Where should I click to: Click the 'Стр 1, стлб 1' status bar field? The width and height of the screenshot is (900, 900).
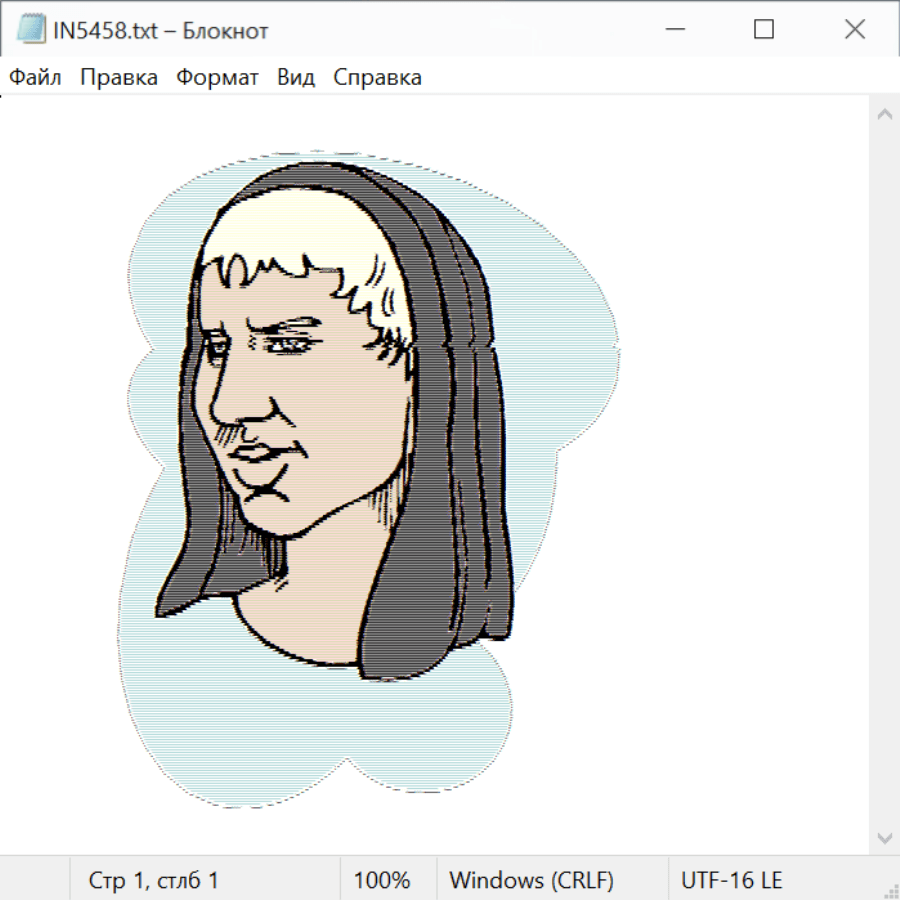(154, 880)
